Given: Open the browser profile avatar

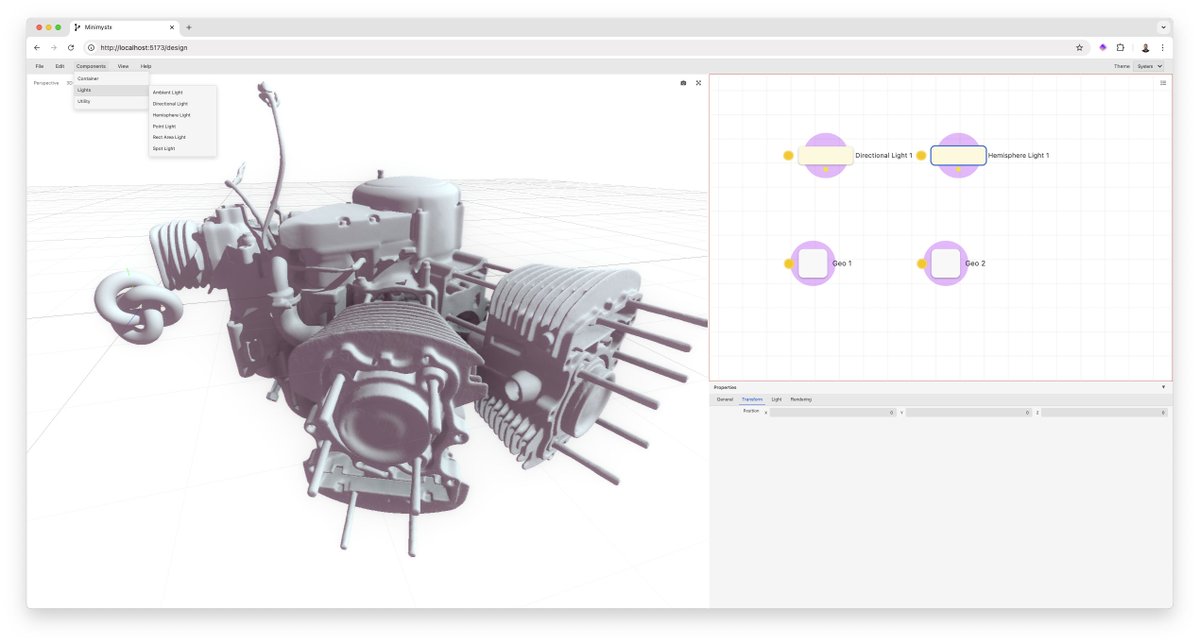Looking at the screenshot, I should (x=1146, y=47).
